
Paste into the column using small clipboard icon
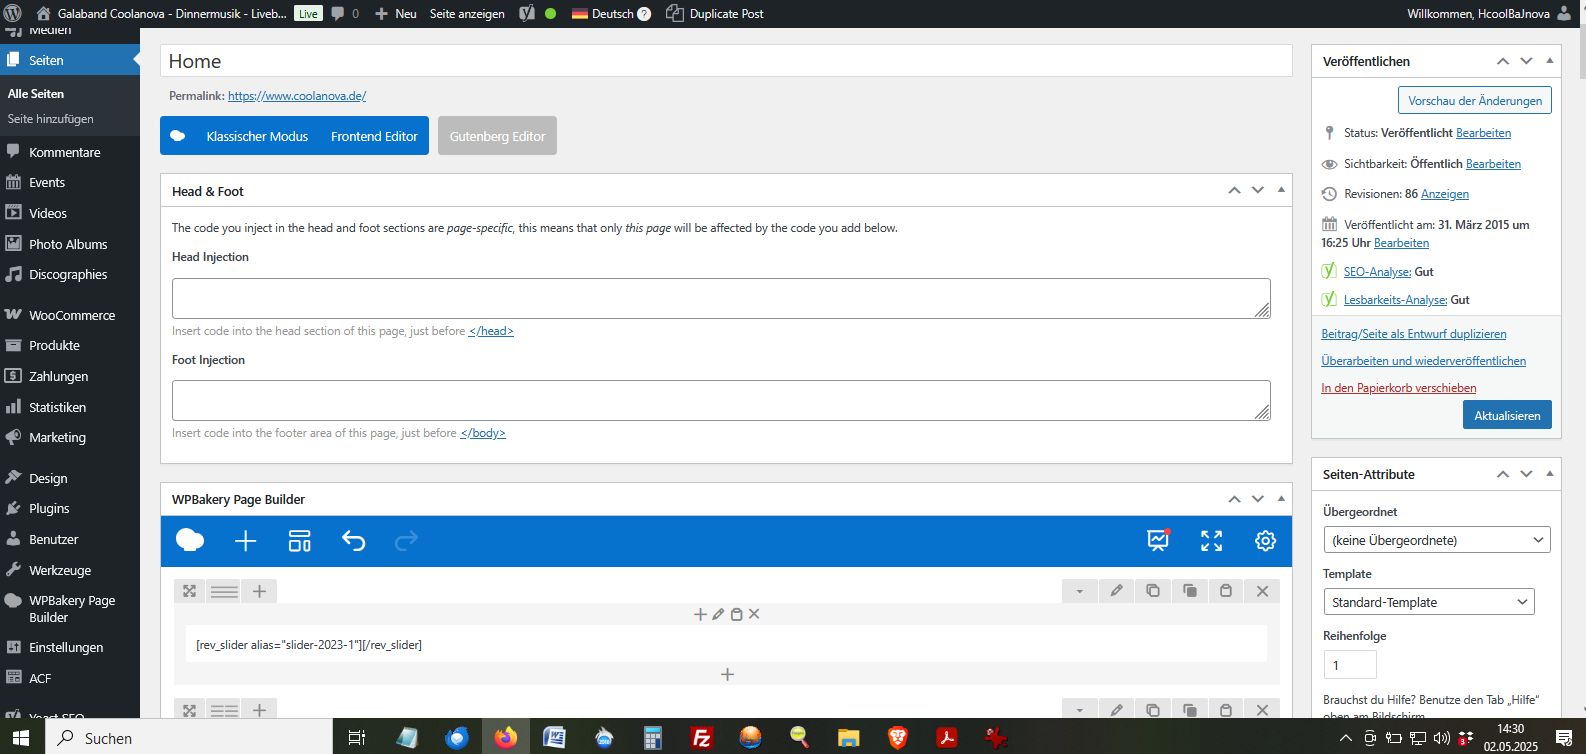click(737, 614)
